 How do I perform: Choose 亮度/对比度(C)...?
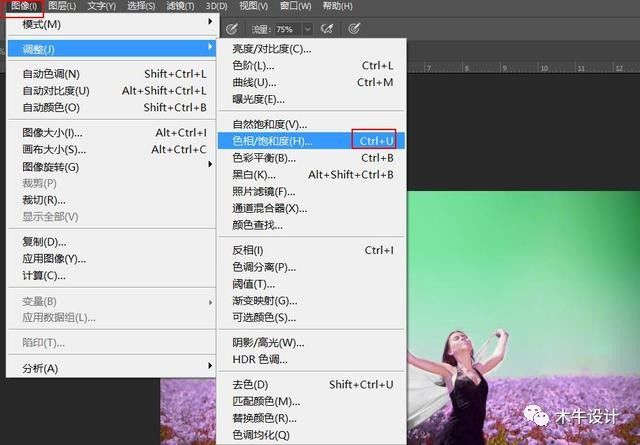point(311,49)
